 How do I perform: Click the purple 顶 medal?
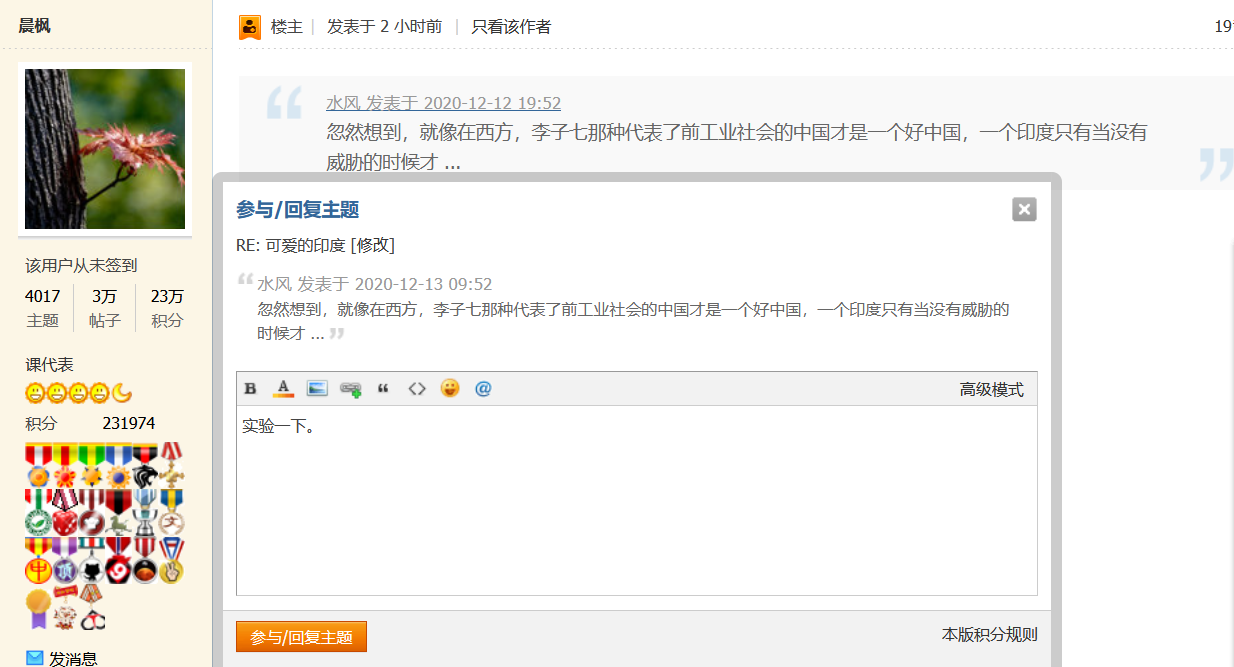(65, 560)
